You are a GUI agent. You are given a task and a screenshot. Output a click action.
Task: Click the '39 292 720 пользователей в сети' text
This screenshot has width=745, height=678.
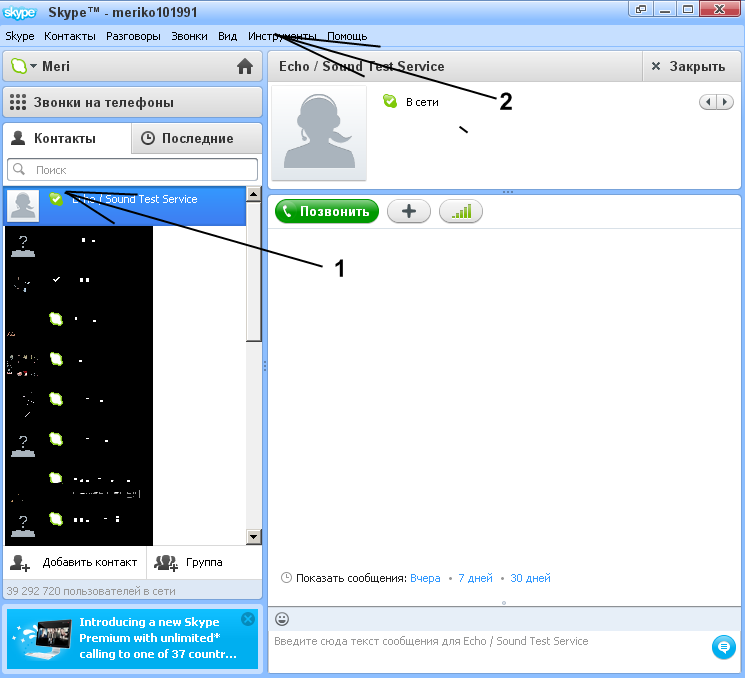91,591
